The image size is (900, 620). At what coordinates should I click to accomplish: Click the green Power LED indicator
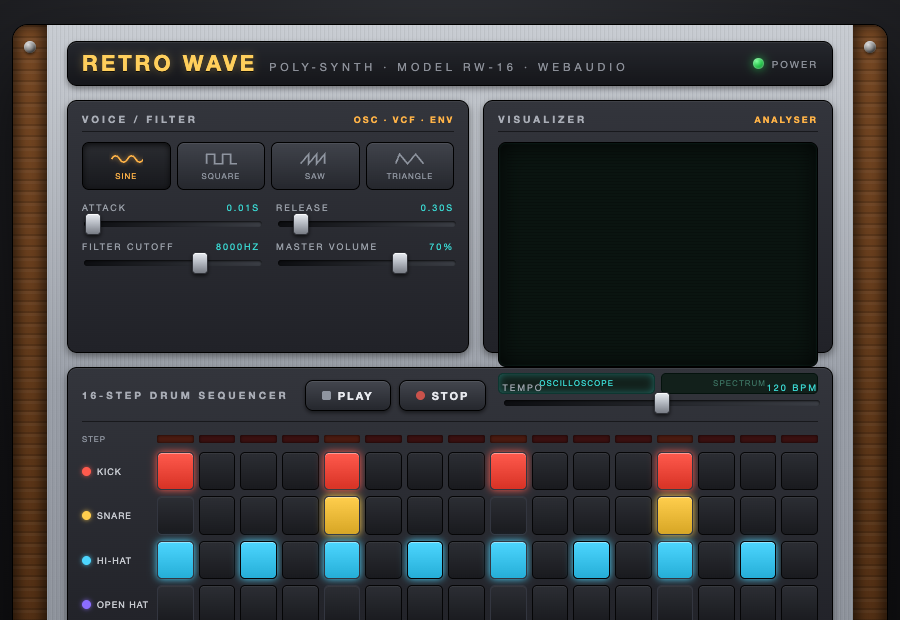pyautogui.click(x=758, y=64)
